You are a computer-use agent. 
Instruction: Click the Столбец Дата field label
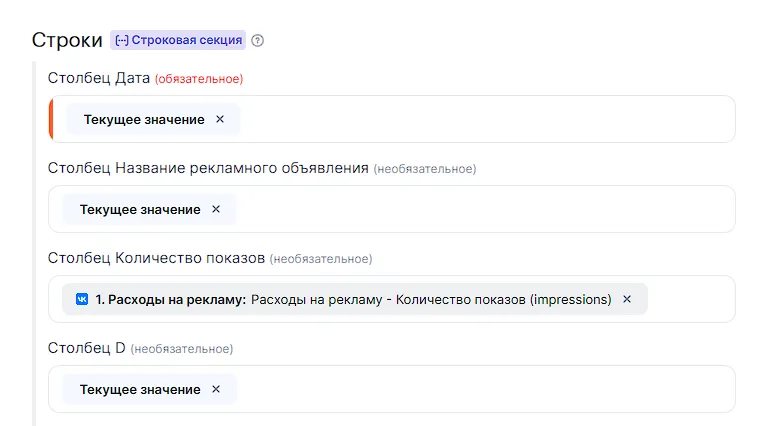pyautogui.click(x=99, y=78)
